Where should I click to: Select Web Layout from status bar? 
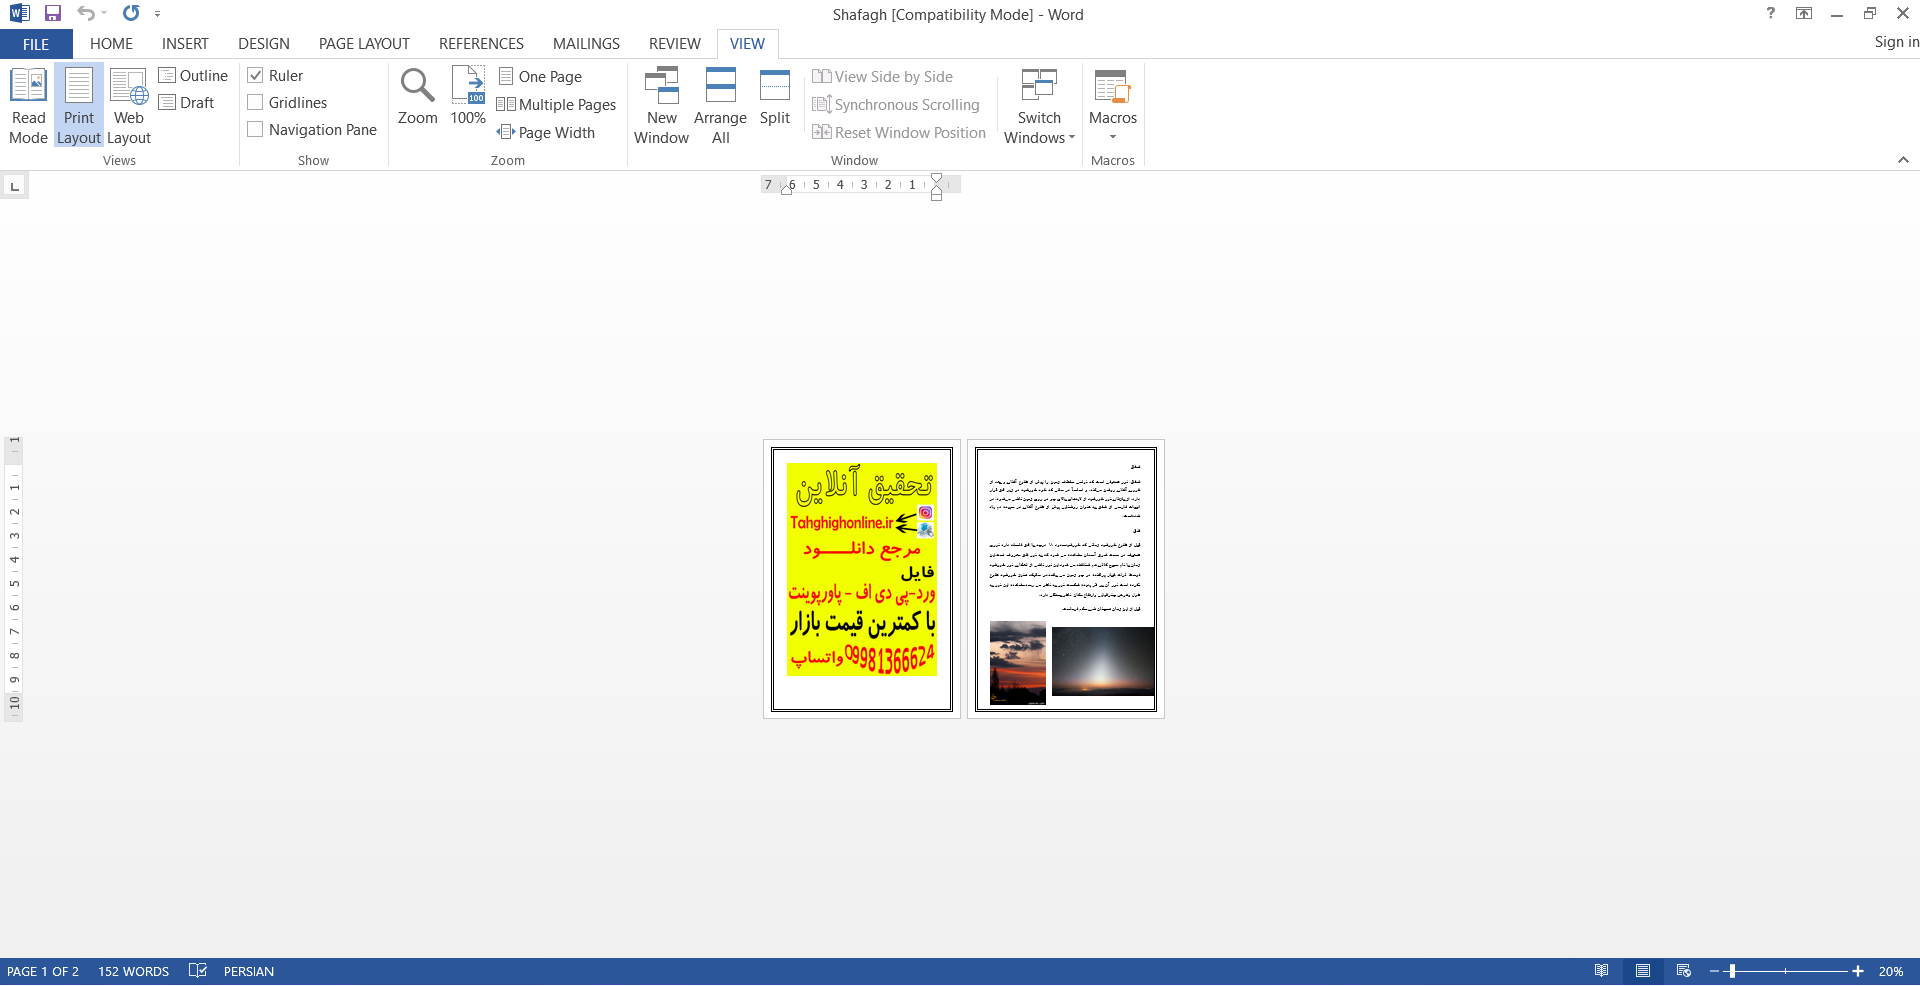pyautogui.click(x=1684, y=971)
